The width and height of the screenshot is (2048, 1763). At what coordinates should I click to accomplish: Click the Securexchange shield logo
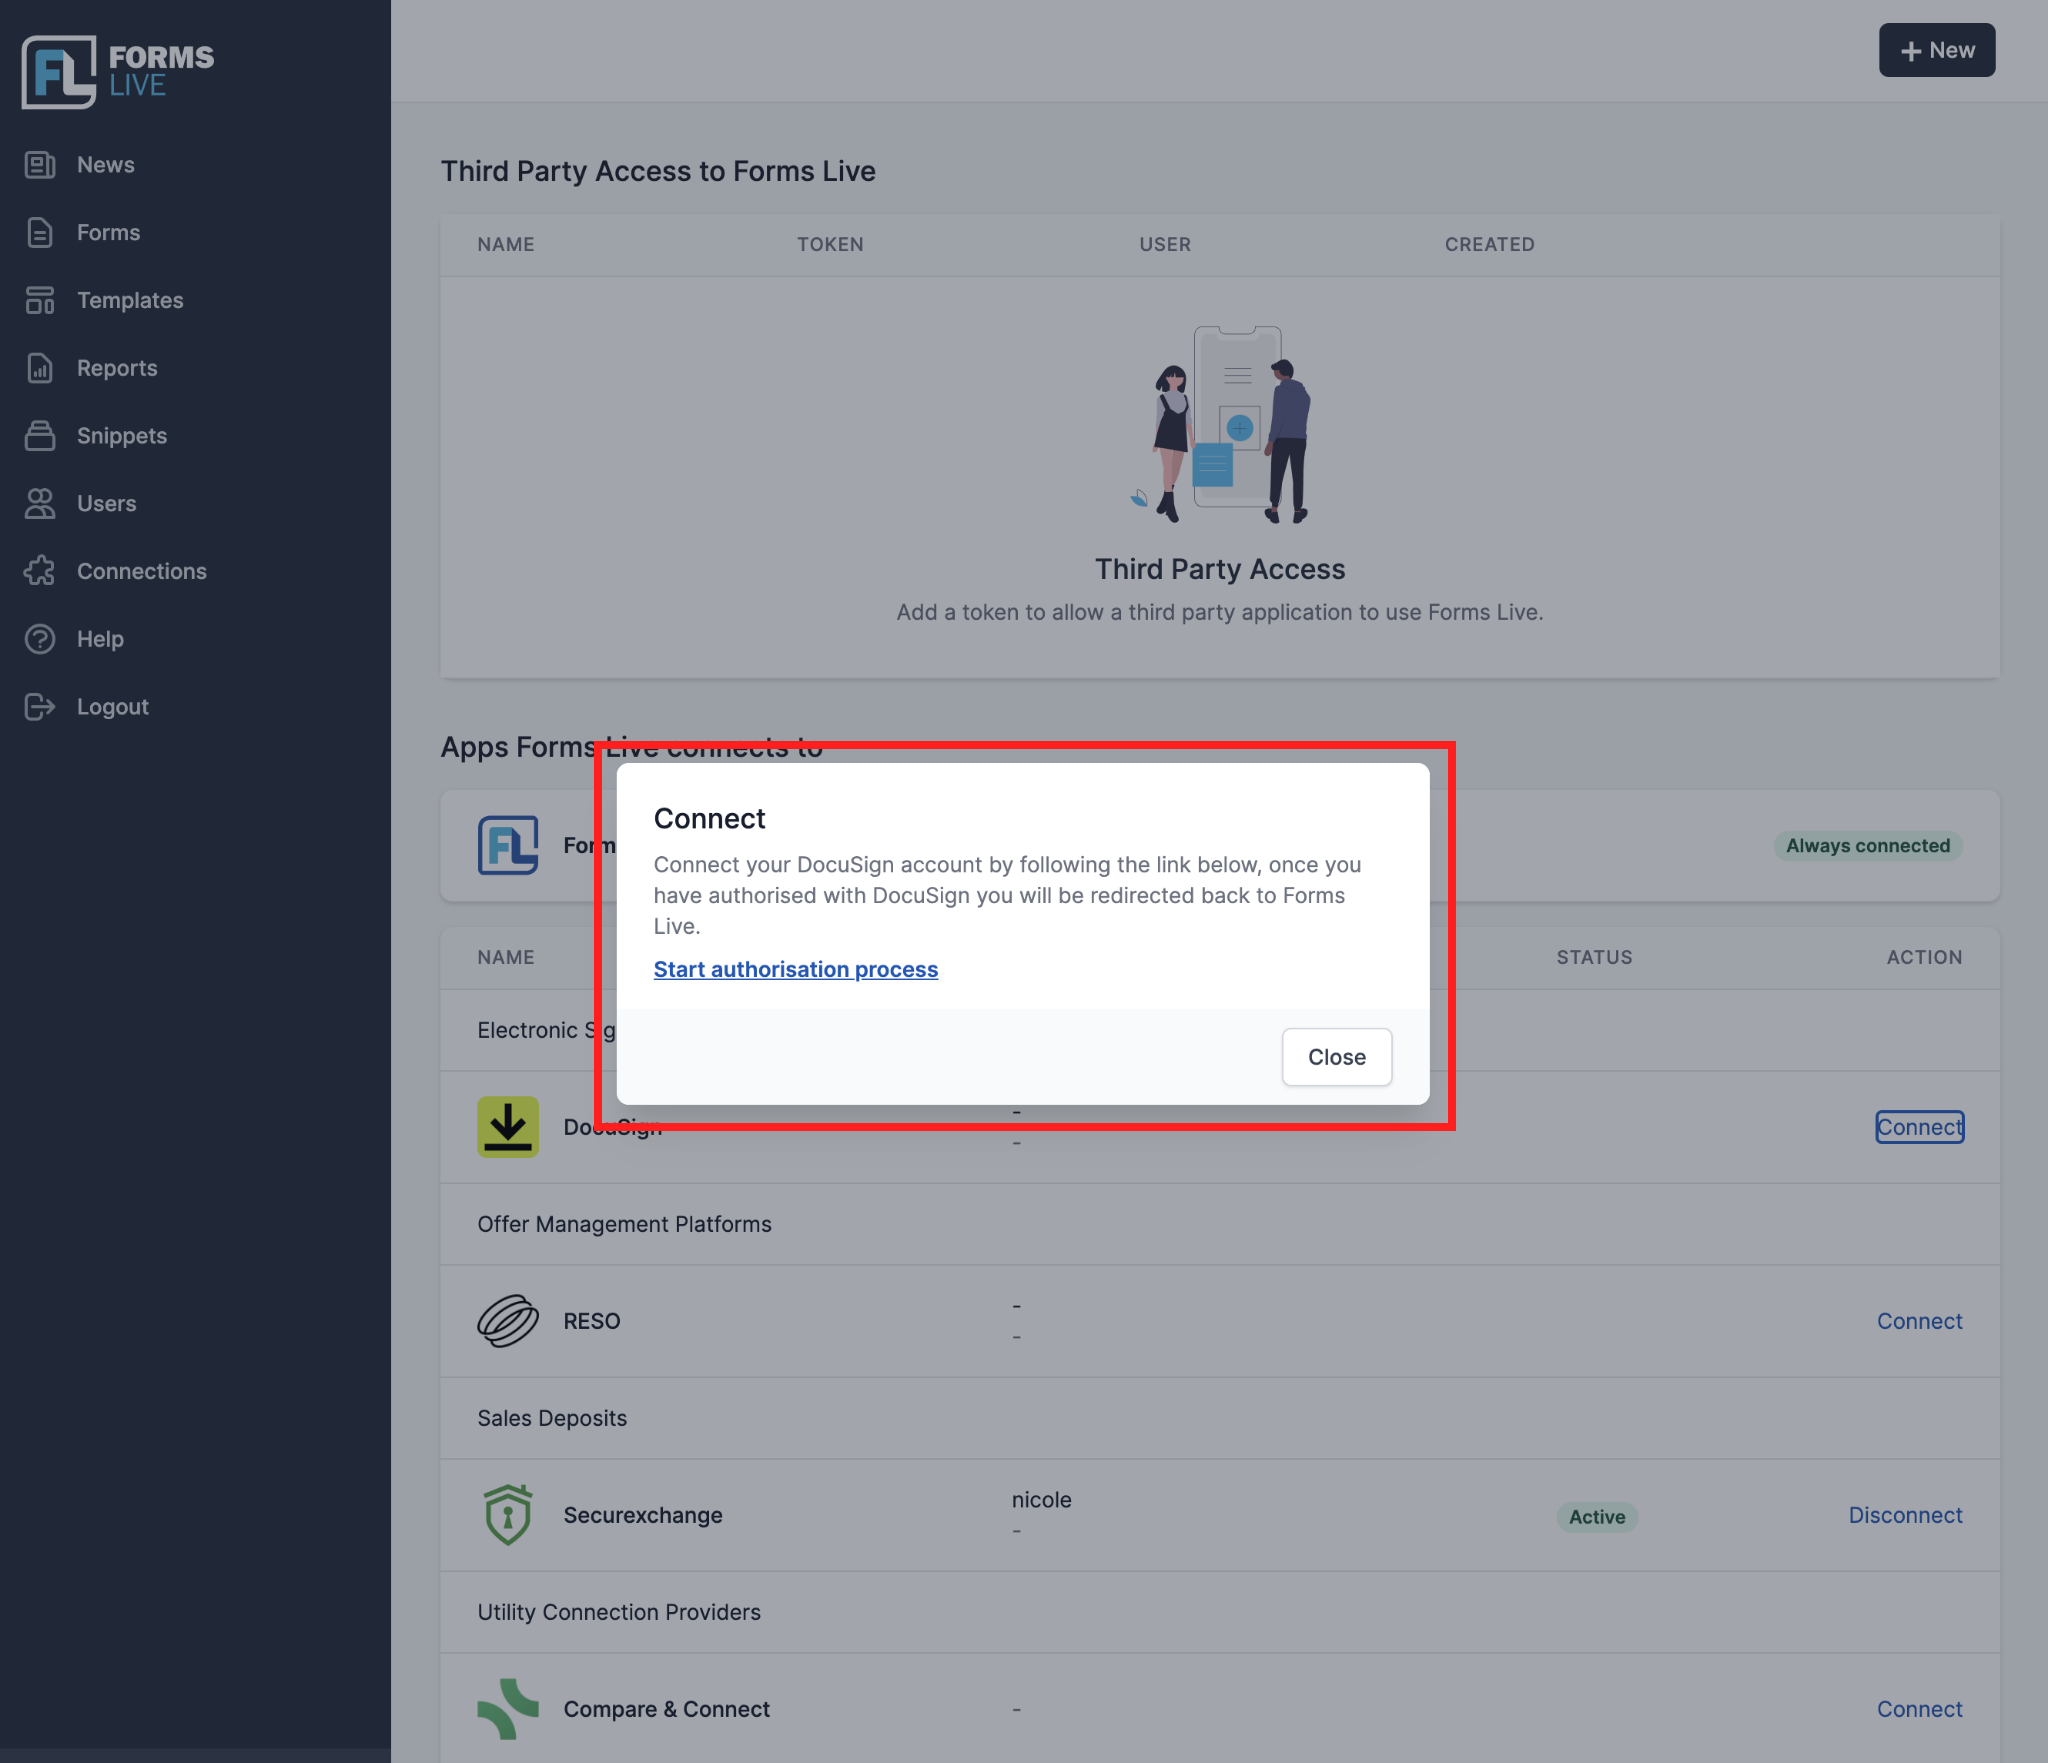tap(508, 1515)
